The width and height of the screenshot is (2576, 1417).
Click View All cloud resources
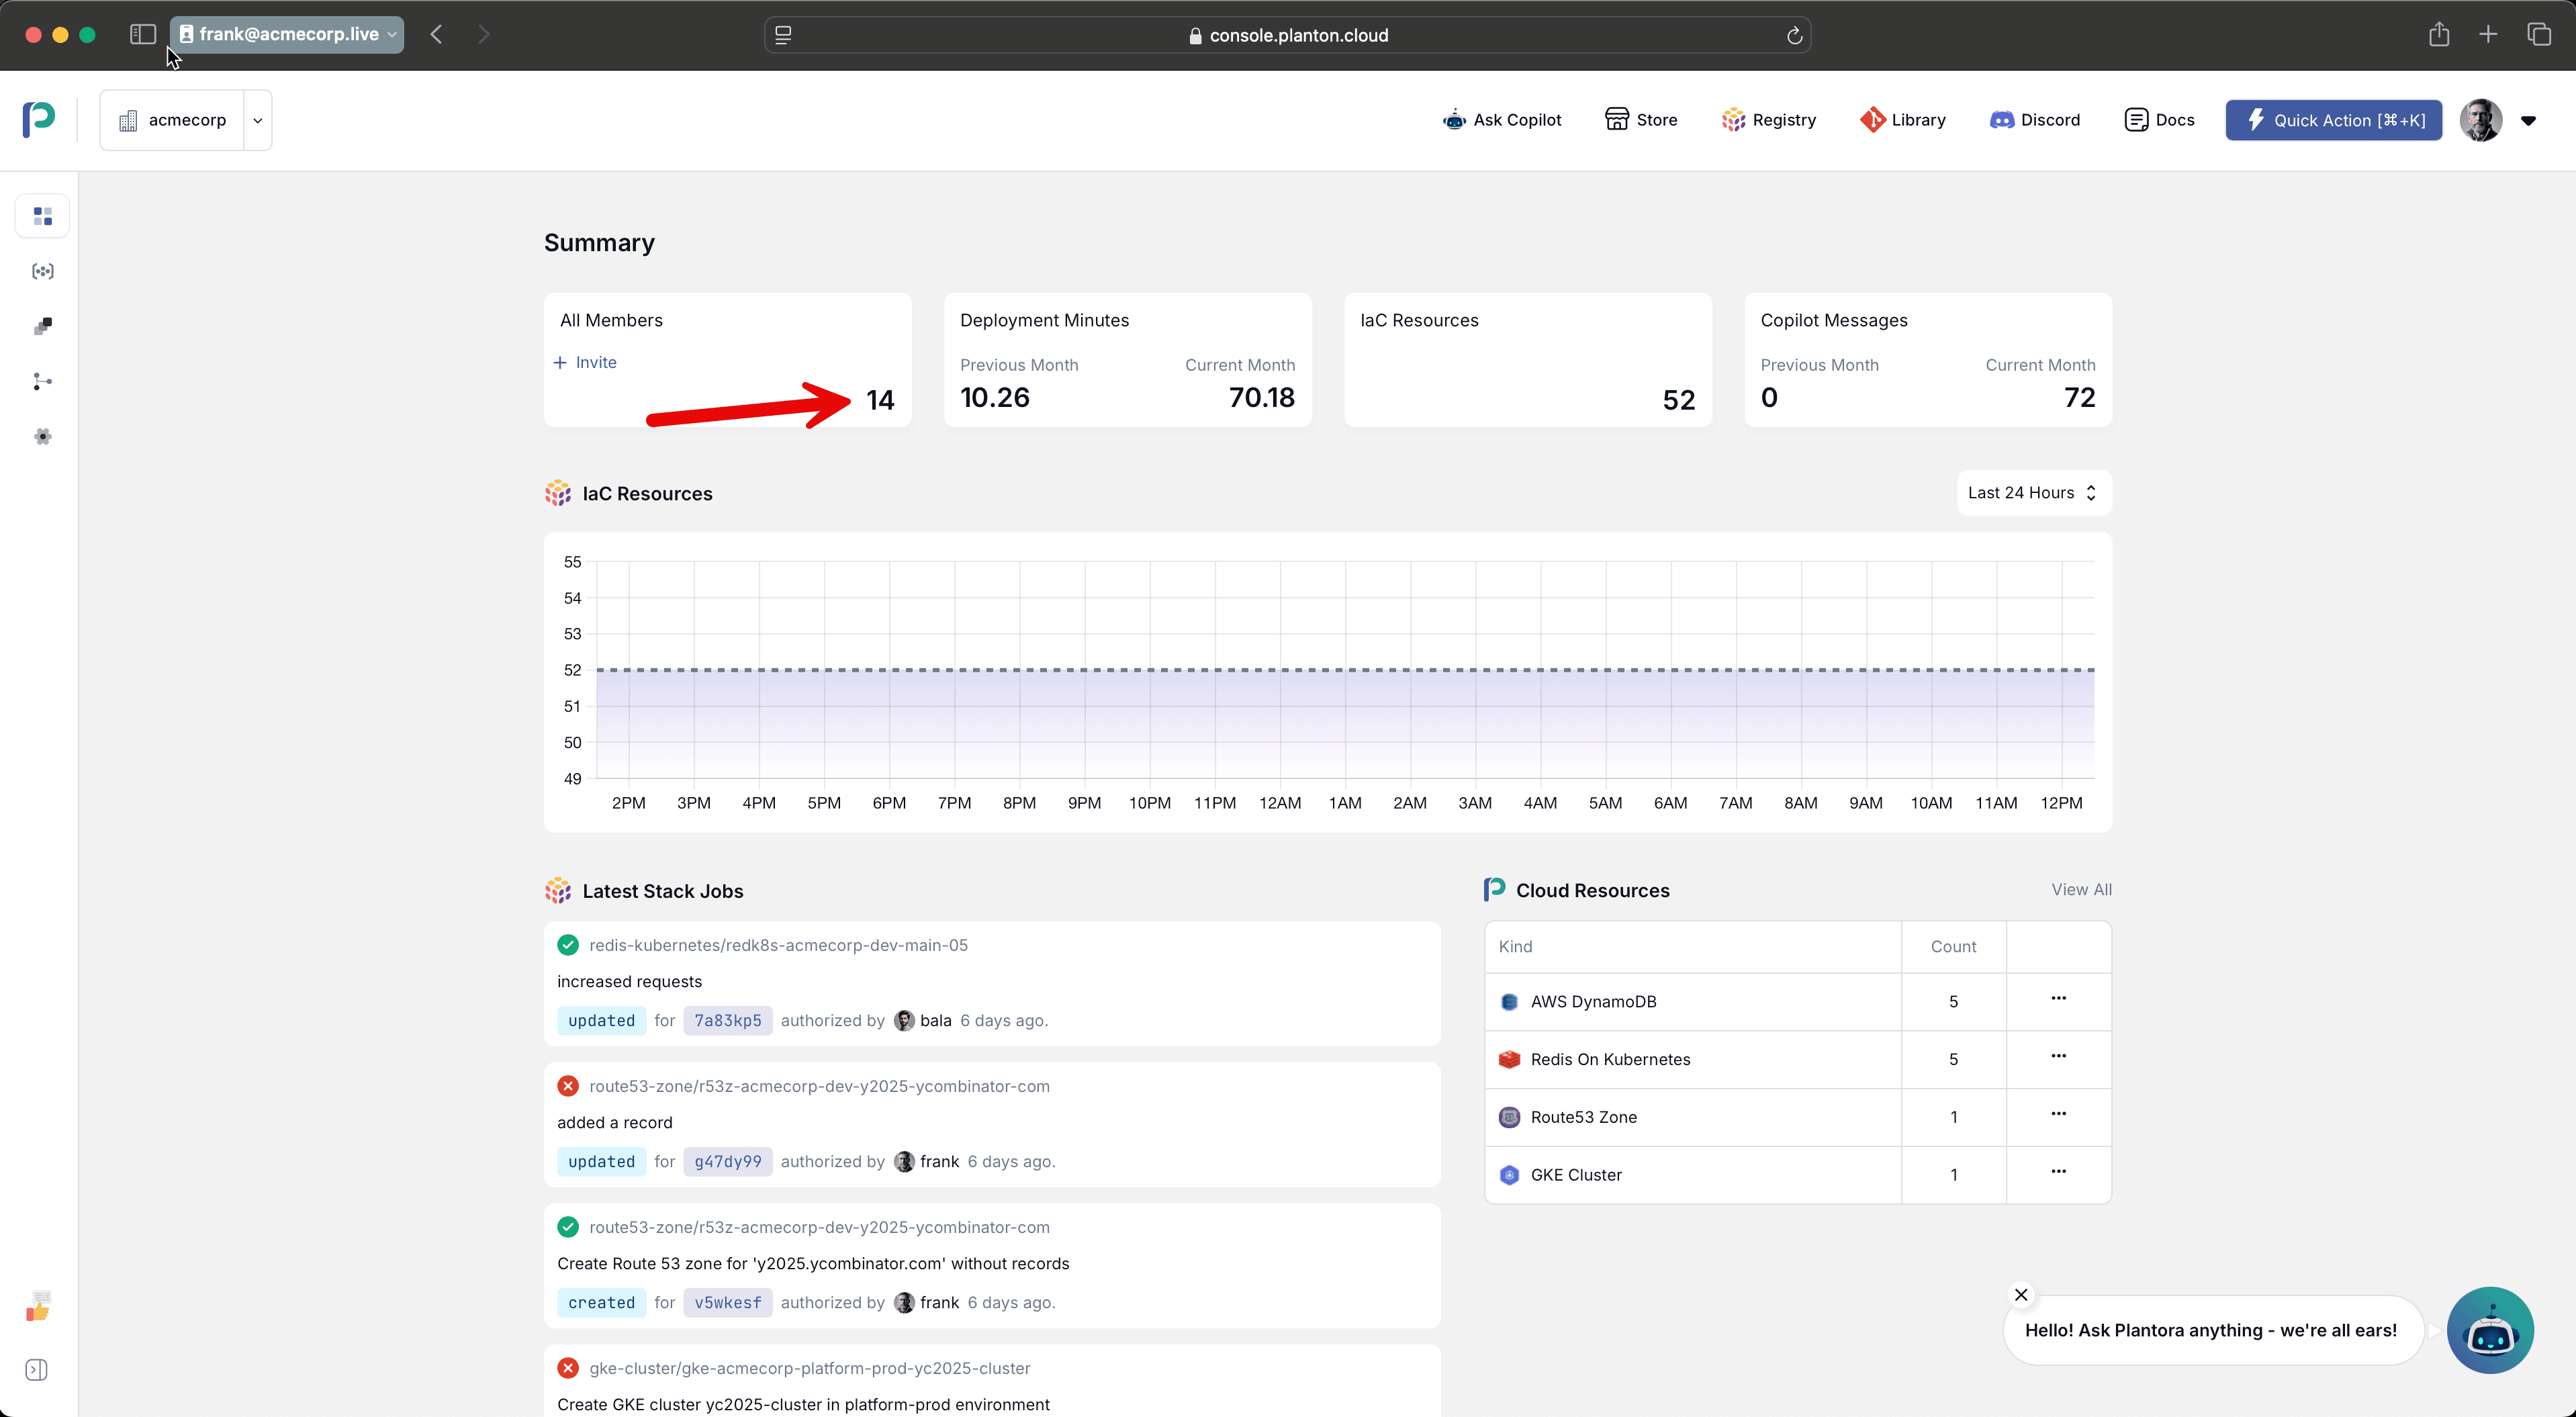pyautogui.click(x=2081, y=889)
